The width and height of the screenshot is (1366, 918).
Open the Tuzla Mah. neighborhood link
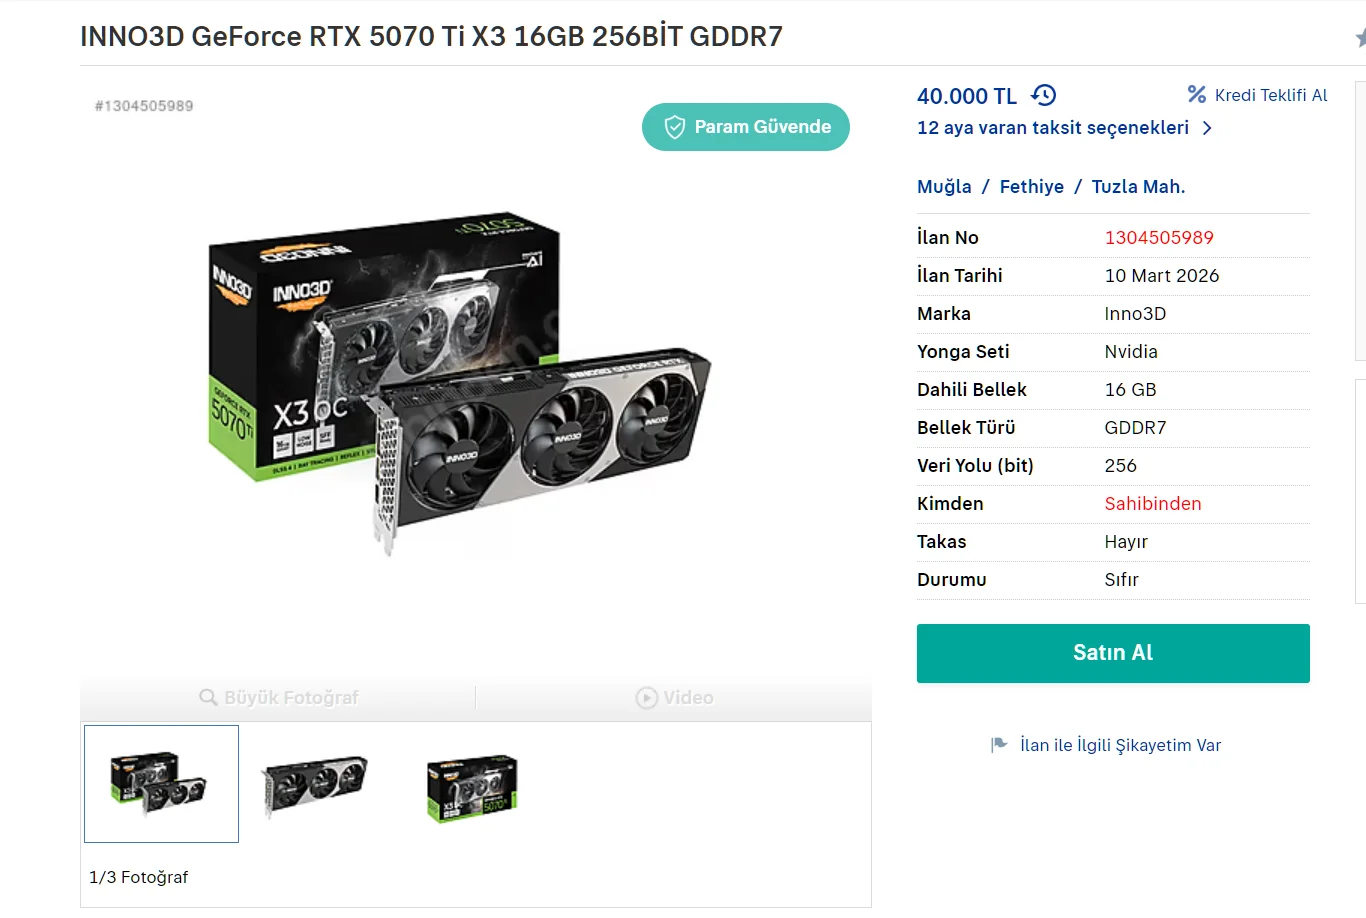[x=1138, y=187]
